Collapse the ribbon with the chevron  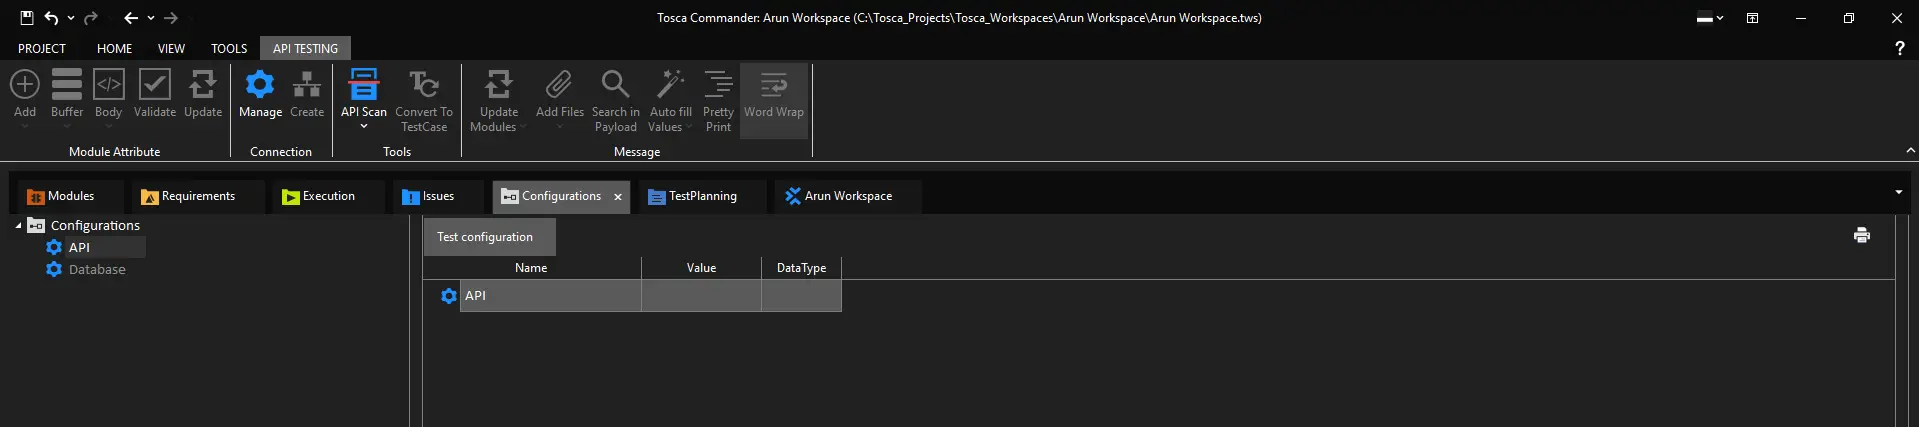click(x=1911, y=150)
